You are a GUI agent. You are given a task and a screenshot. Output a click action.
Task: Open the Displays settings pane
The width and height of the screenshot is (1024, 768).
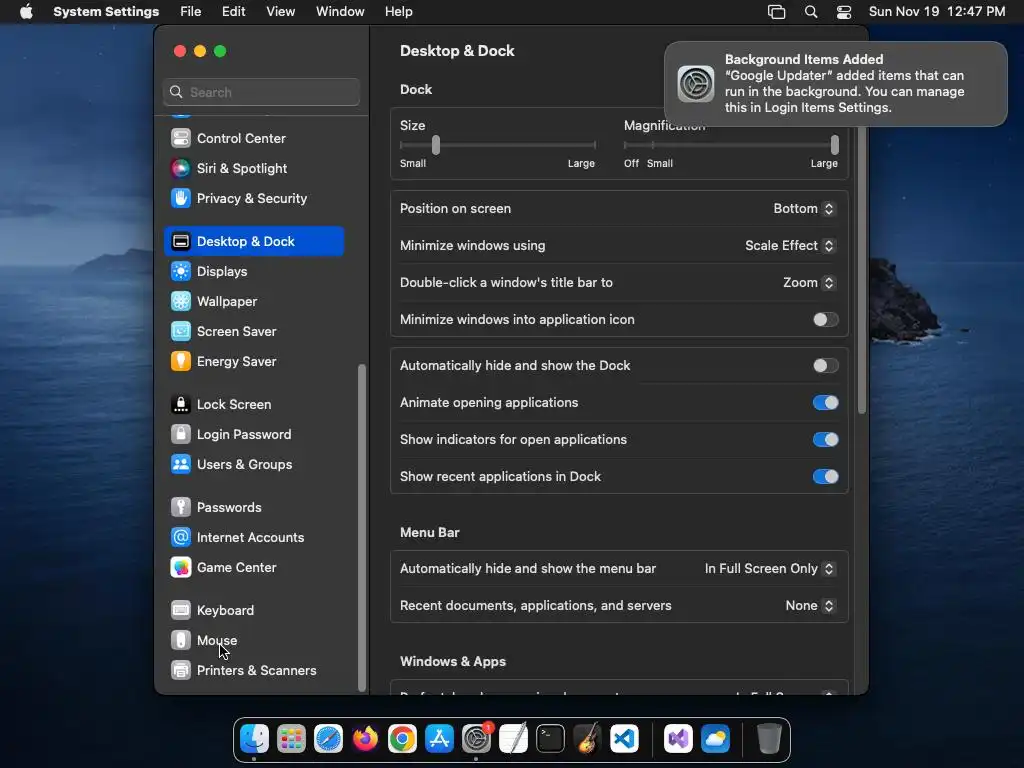pos(254,271)
